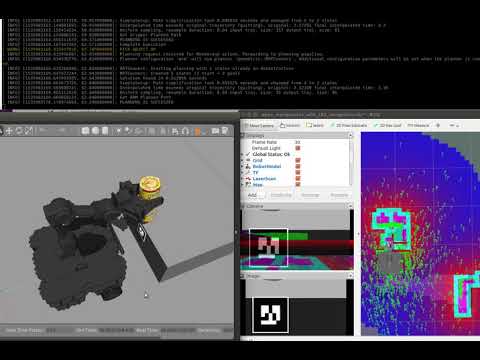Select RobotModel label in Displays tree

pyautogui.click(x=267, y=166)
